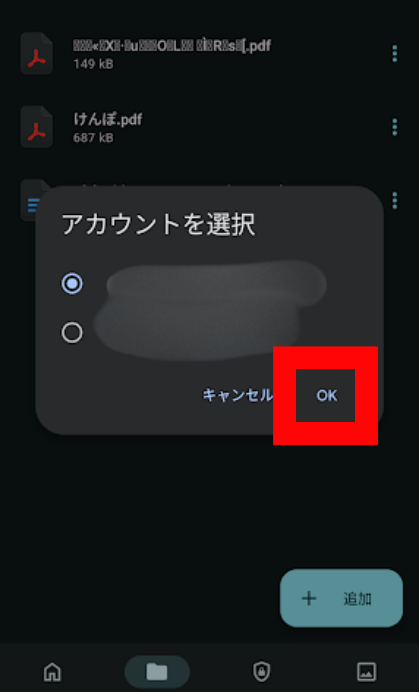The height and width of the screenshot is (693, 420).
Task: Open the image gallery tab icon
Action: (367, 671)
